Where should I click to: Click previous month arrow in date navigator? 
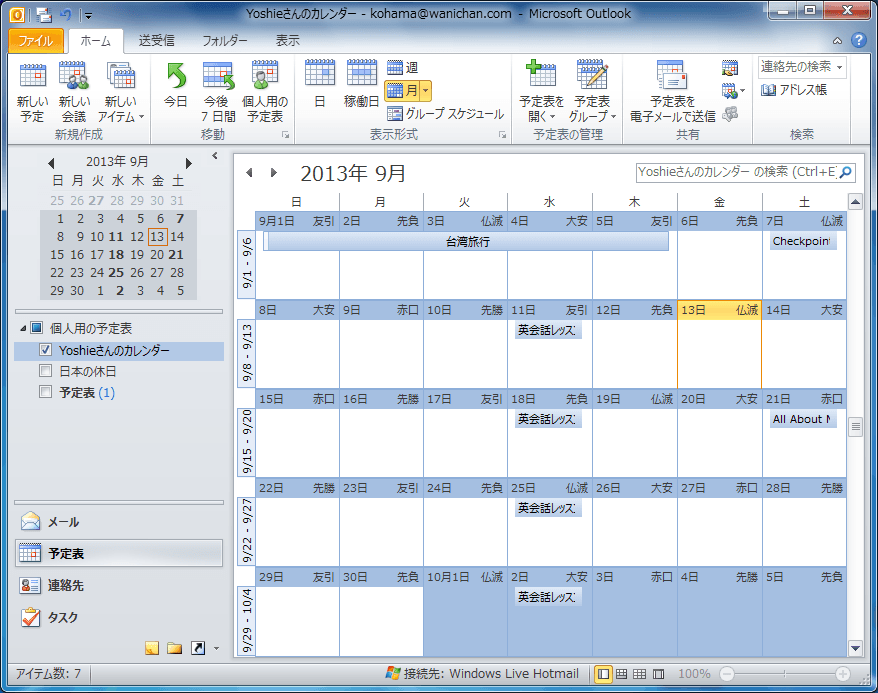[x=51, y=163]
